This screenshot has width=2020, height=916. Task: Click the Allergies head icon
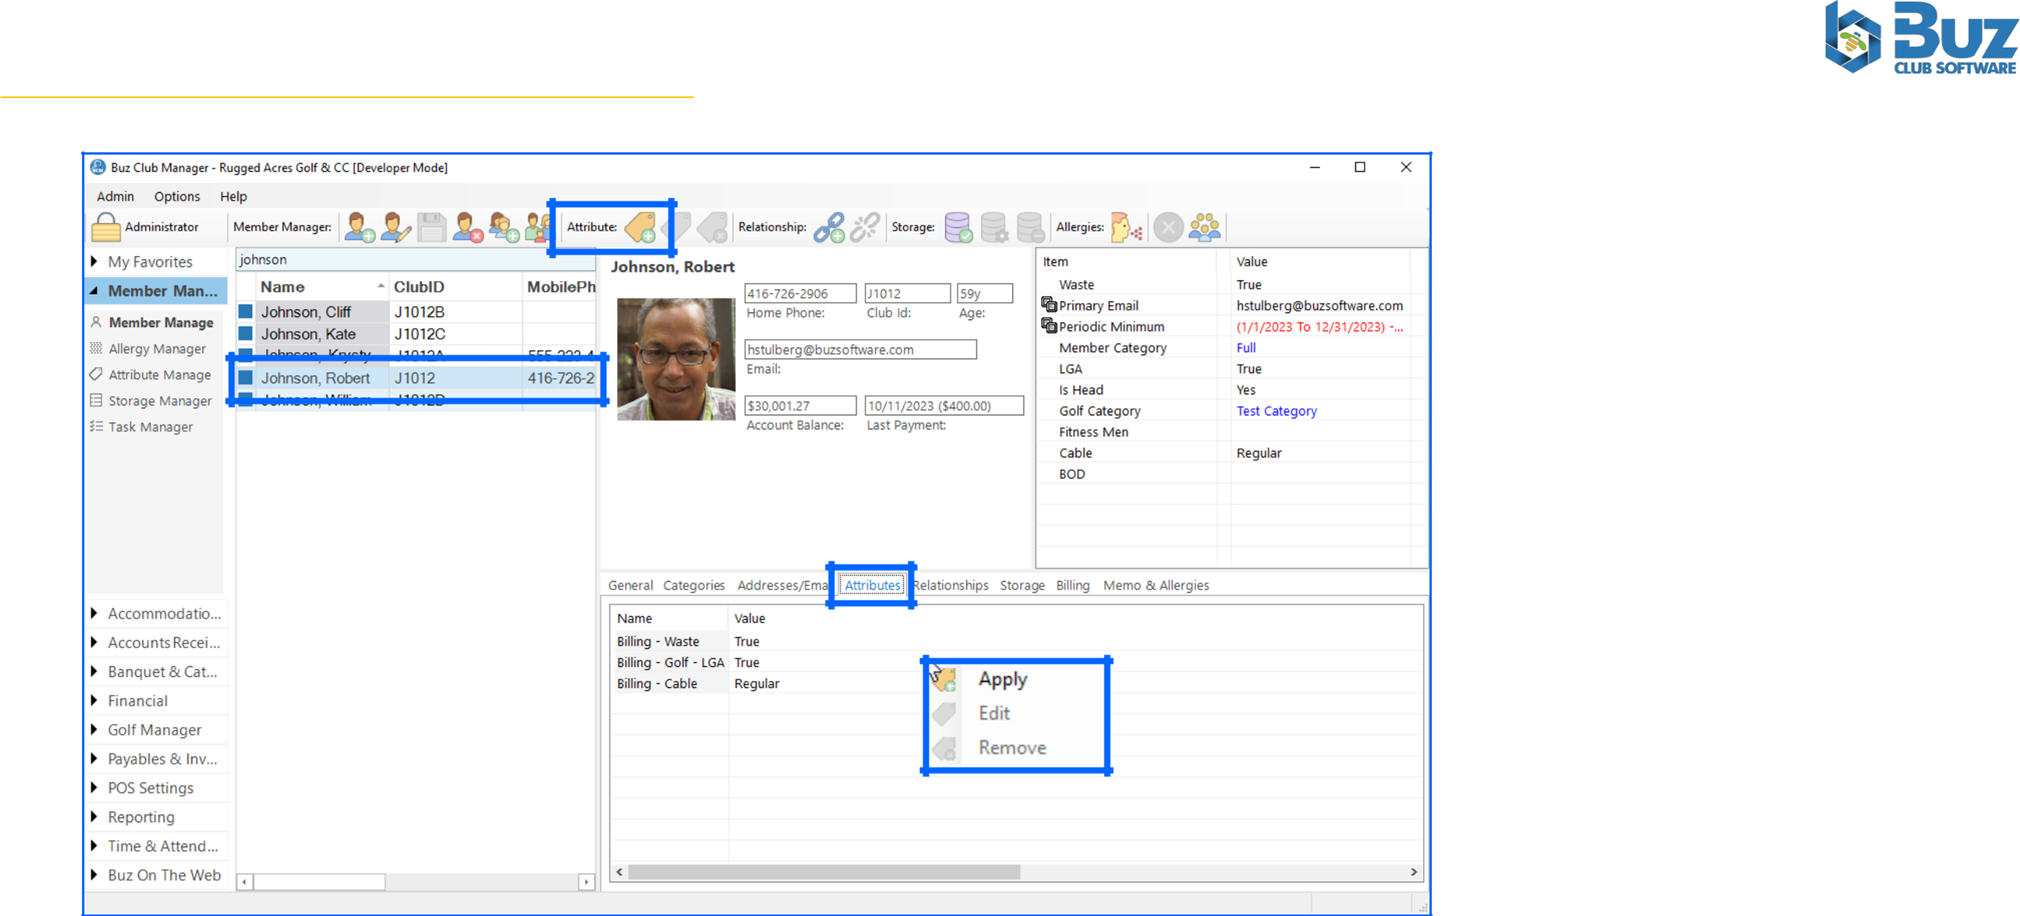(x=1126, y=227)
